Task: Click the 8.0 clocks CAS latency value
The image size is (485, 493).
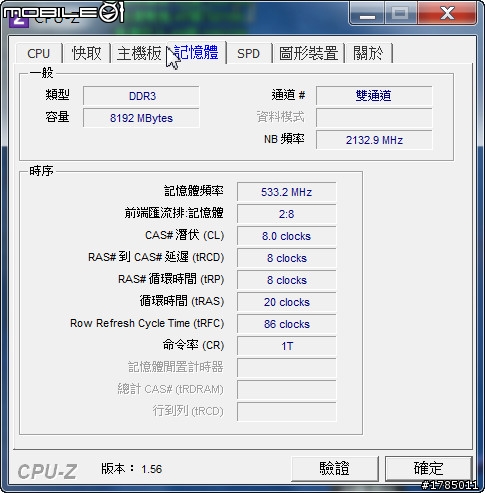Action: tap(287, 236)
